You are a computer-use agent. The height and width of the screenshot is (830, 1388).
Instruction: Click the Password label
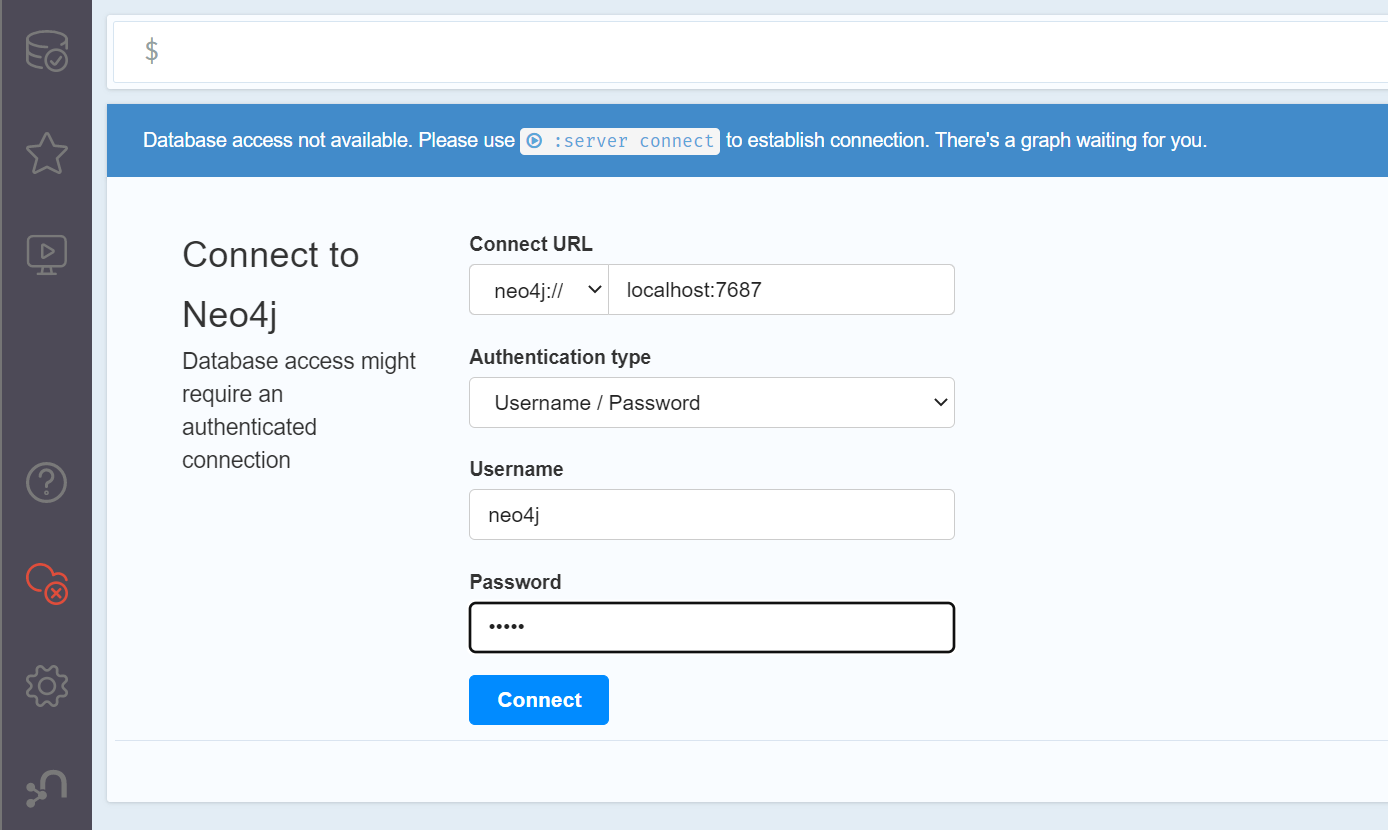(515, 582)
